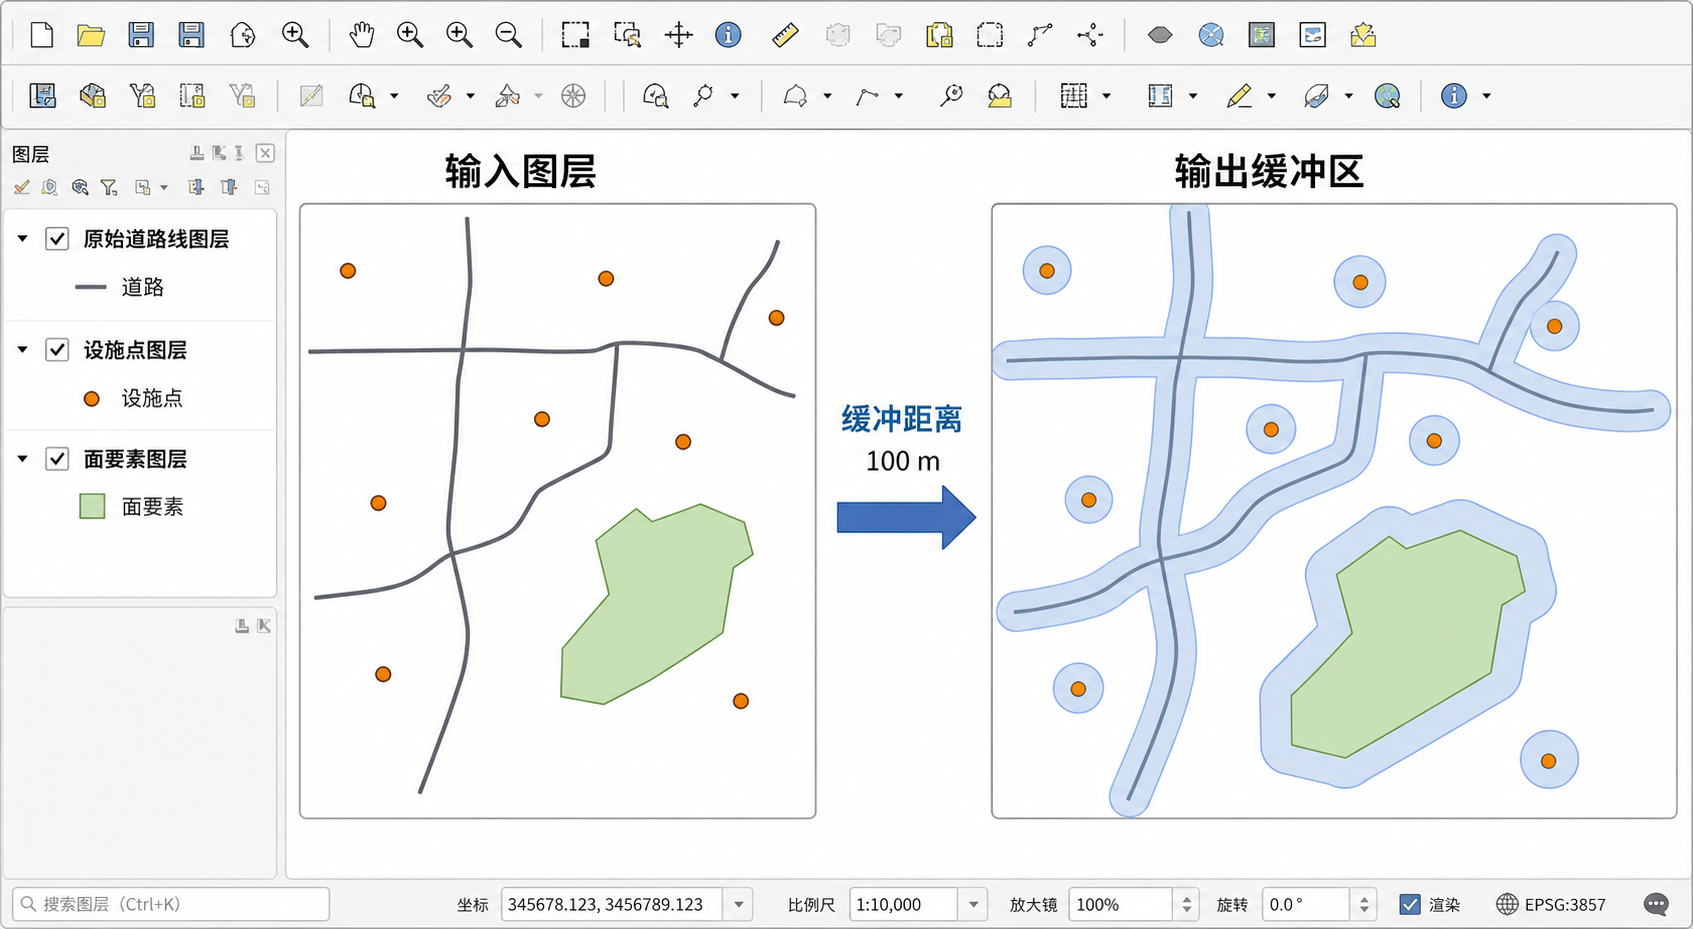Click the save layer edits disk icon

coord(42,95)
